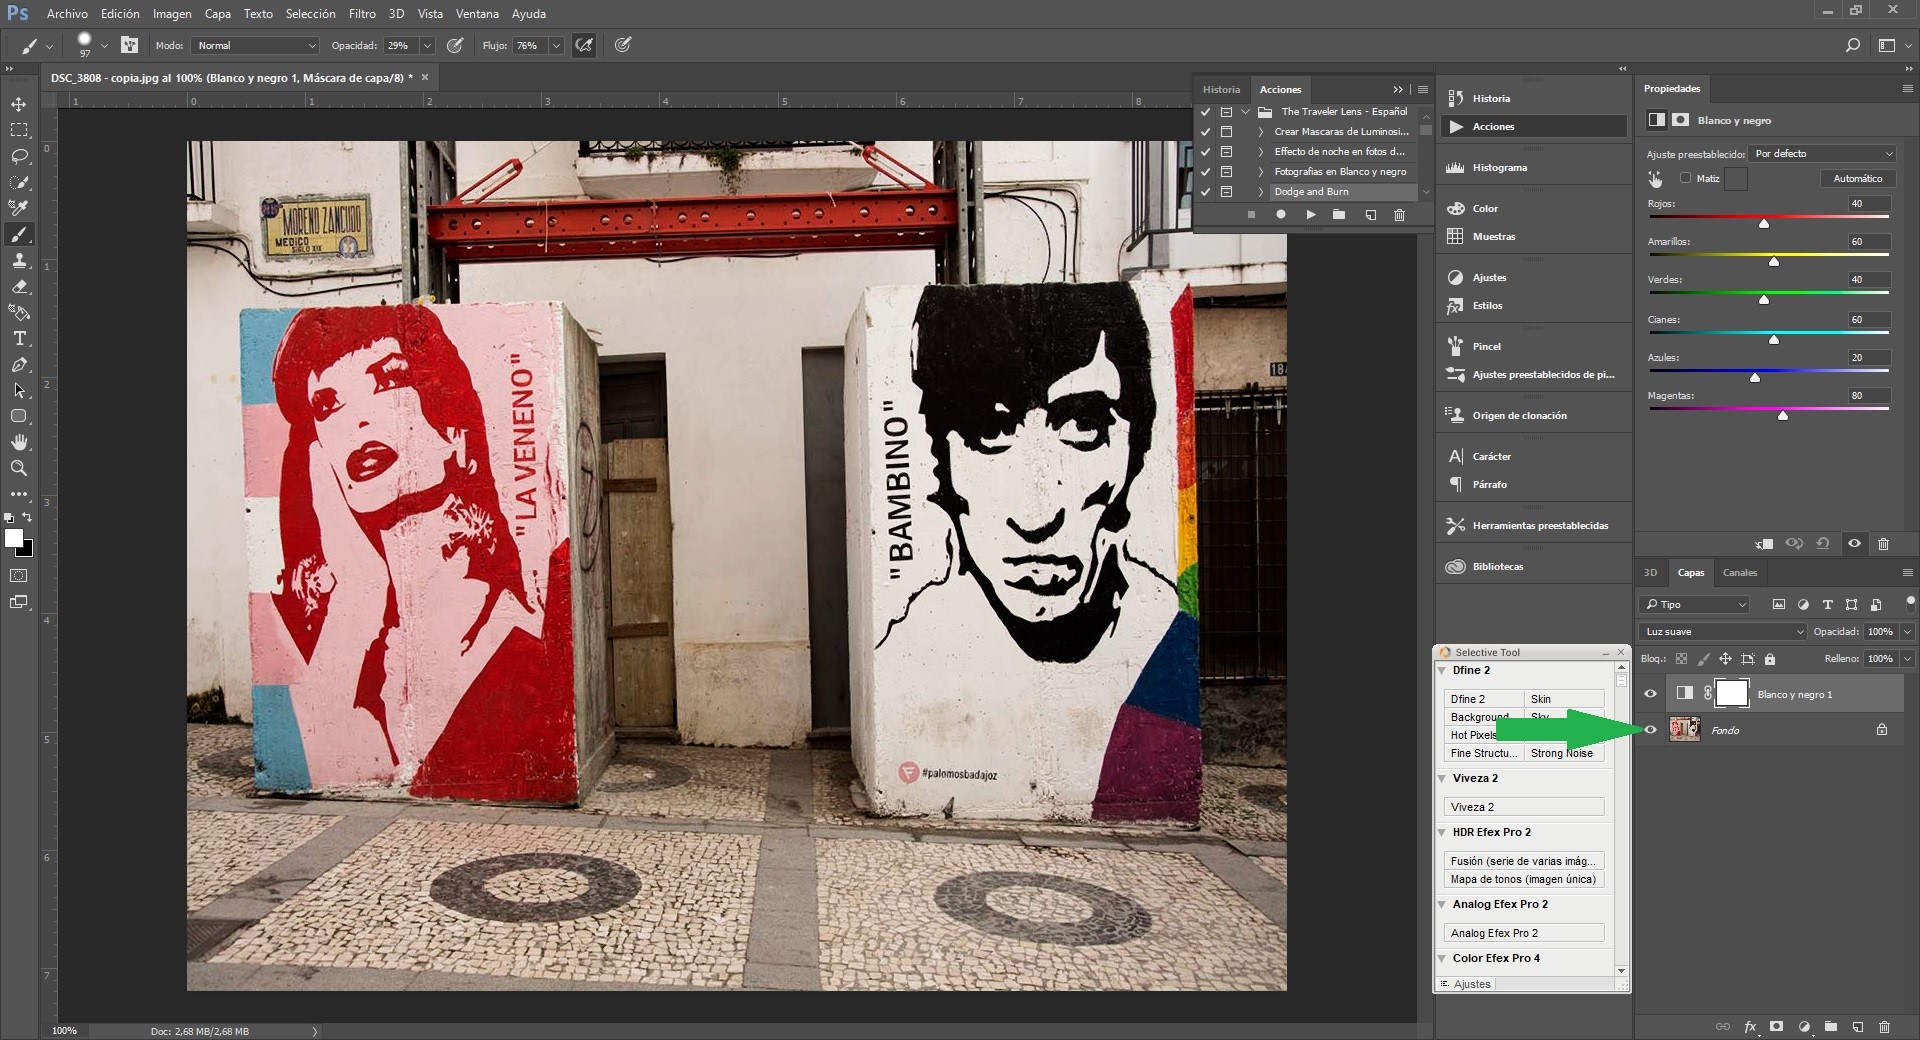
Task: Switch to the Historia tab
Action: 1221,89
